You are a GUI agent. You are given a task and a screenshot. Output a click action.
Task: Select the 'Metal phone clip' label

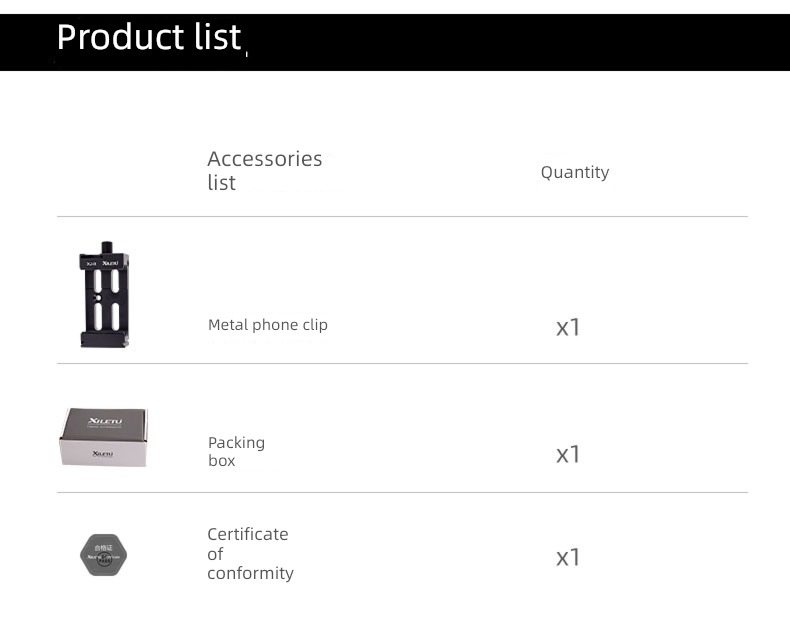click(x=268, y=325)
